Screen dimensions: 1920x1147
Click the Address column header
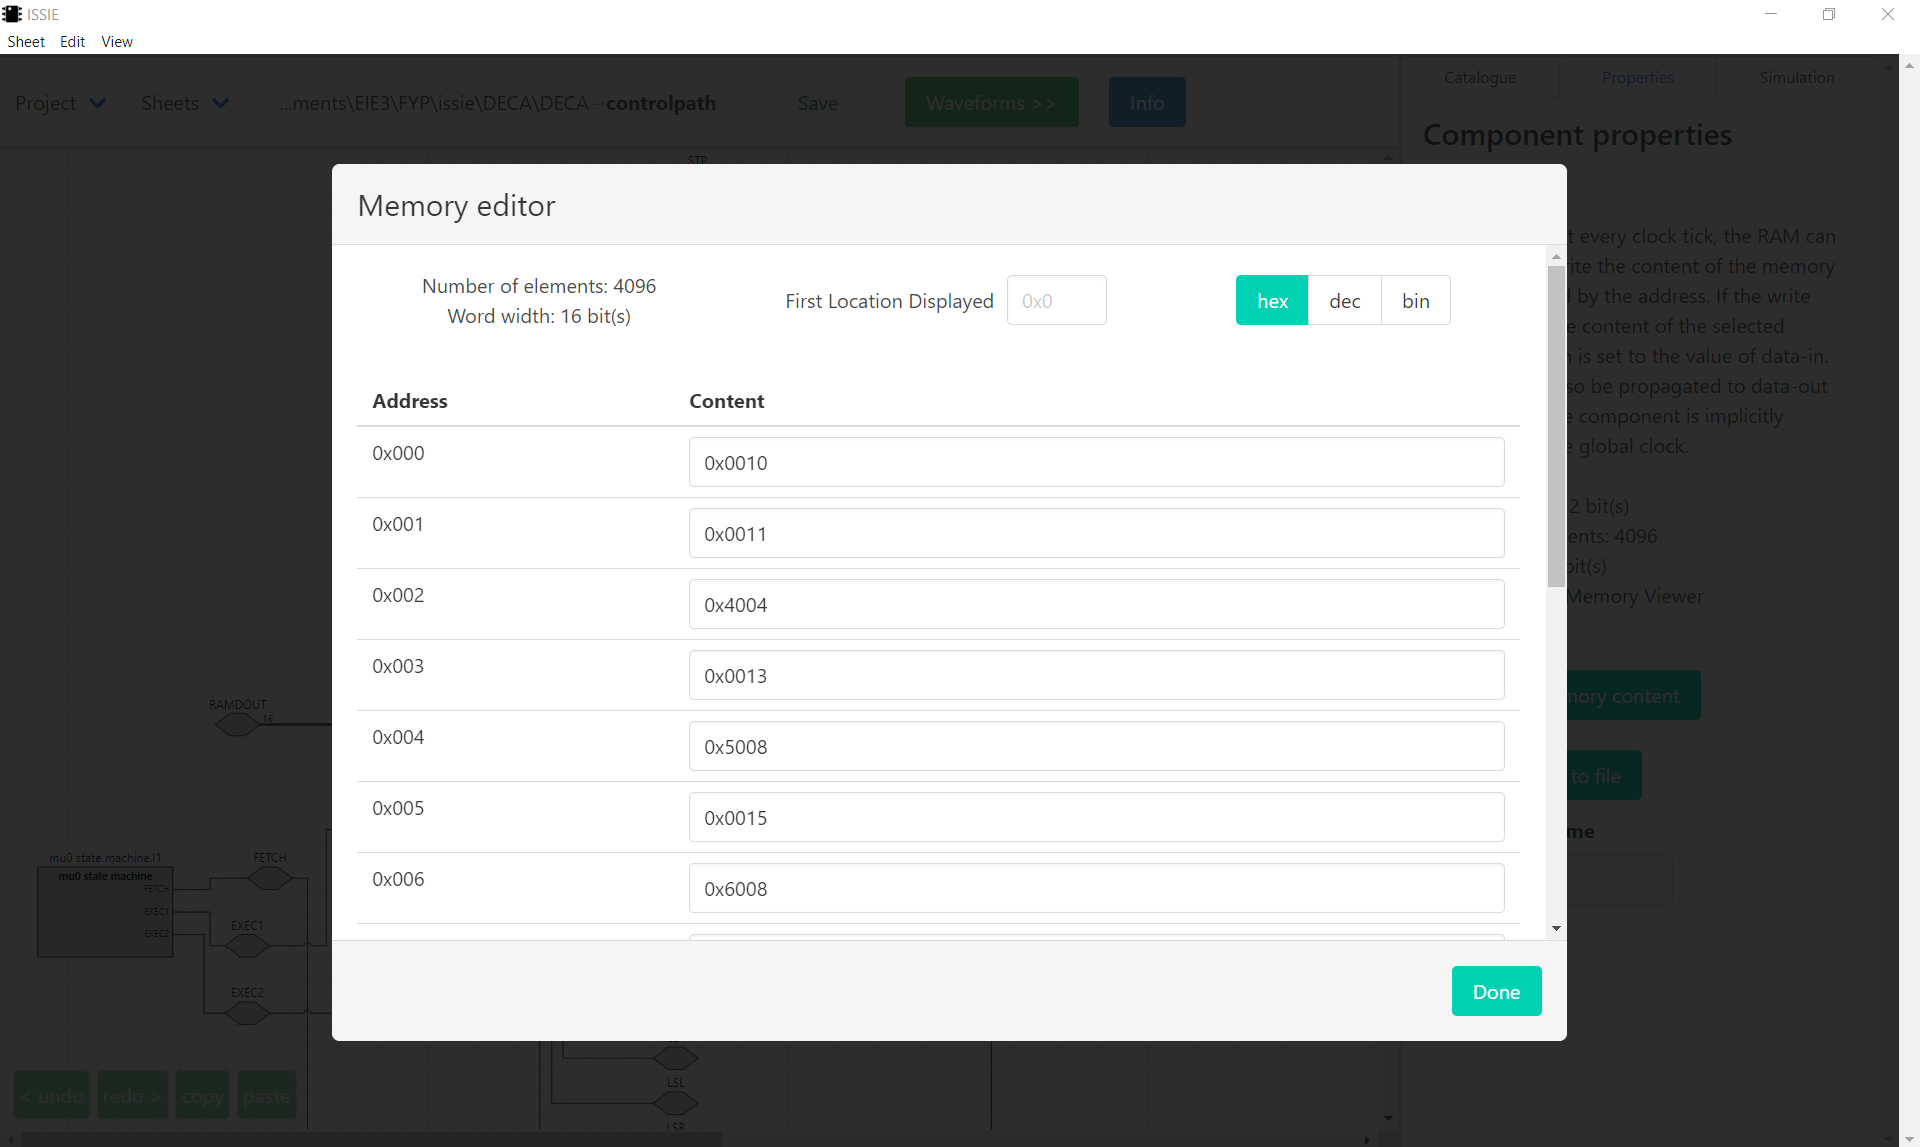pos(410,401)
